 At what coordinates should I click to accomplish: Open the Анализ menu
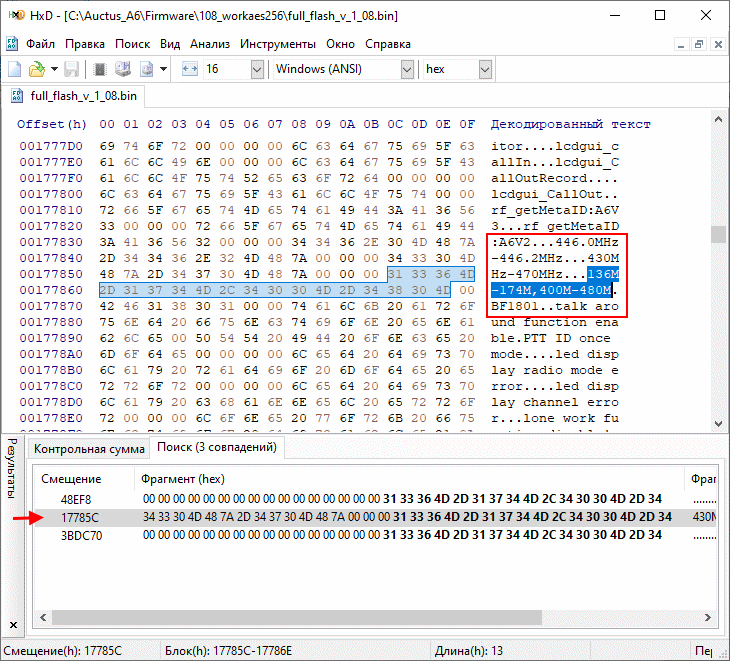[210, 44]
